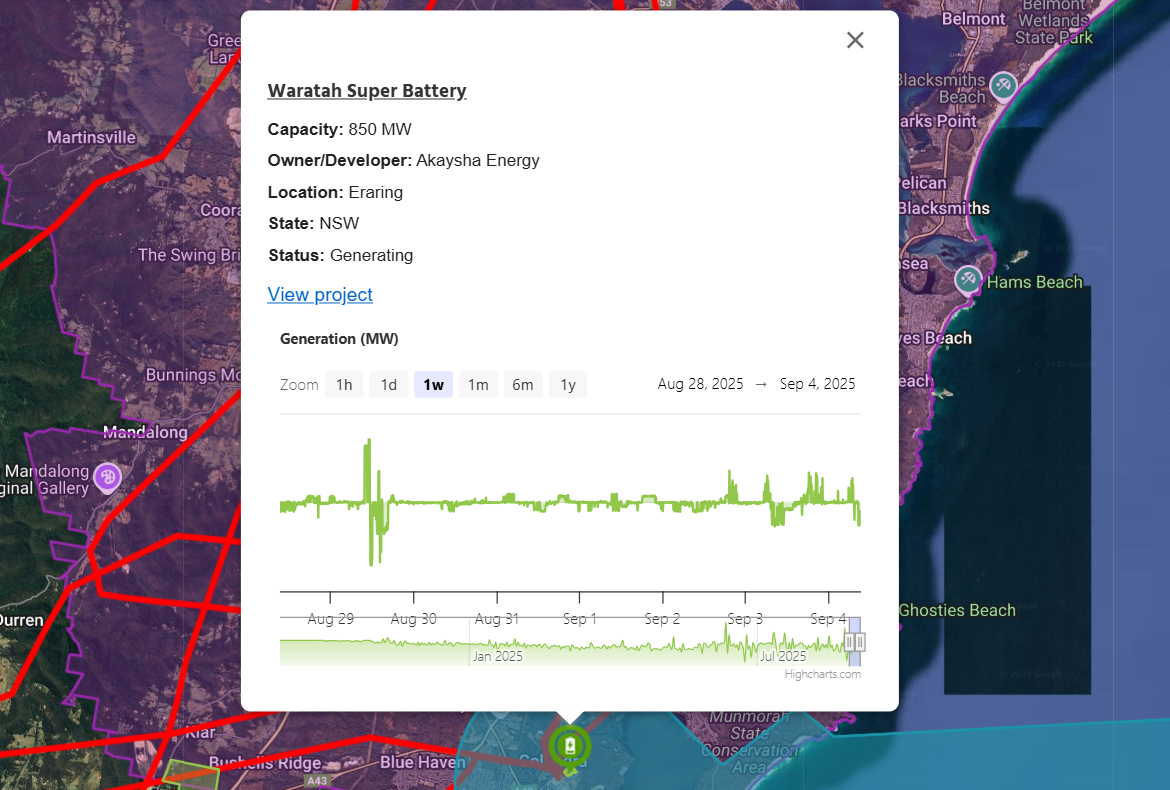
Task: Open the Highcharts.com credit link
Action: (x=822, y=674)
